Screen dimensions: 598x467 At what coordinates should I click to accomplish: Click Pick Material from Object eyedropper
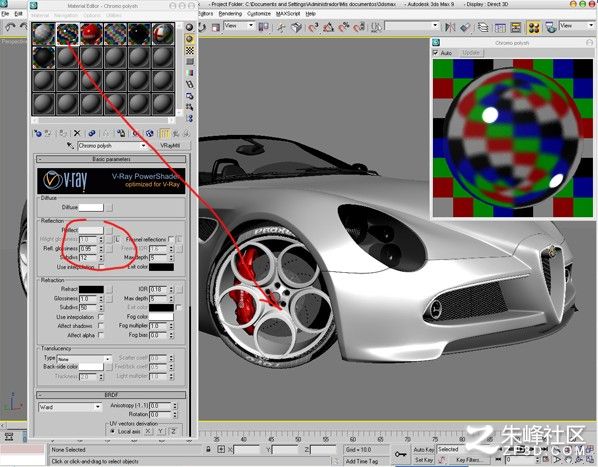(70, 145)
